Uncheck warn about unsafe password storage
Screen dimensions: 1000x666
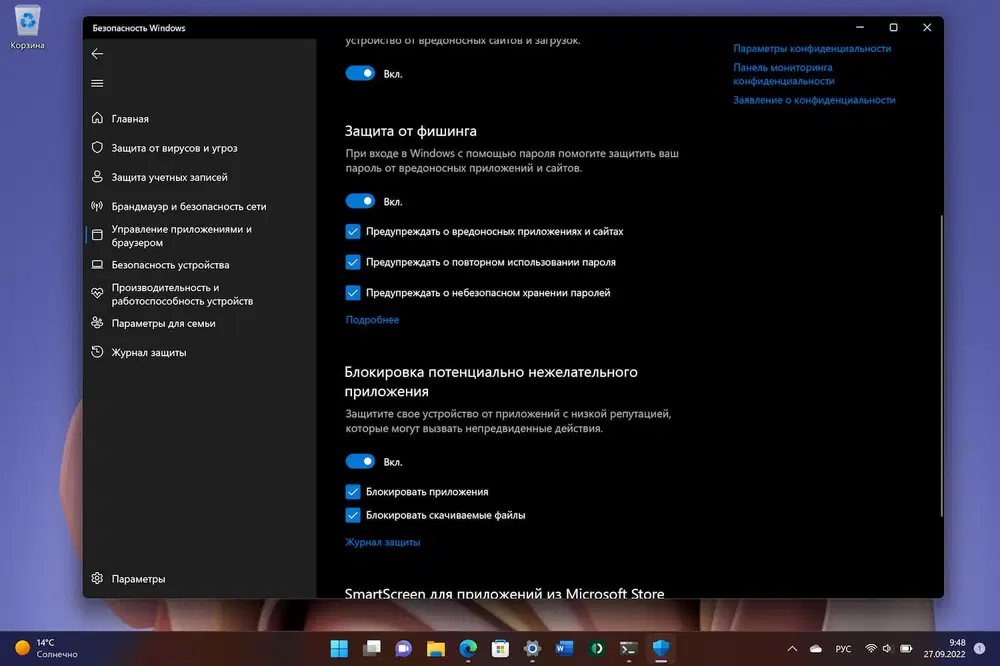tap(353, 293)
